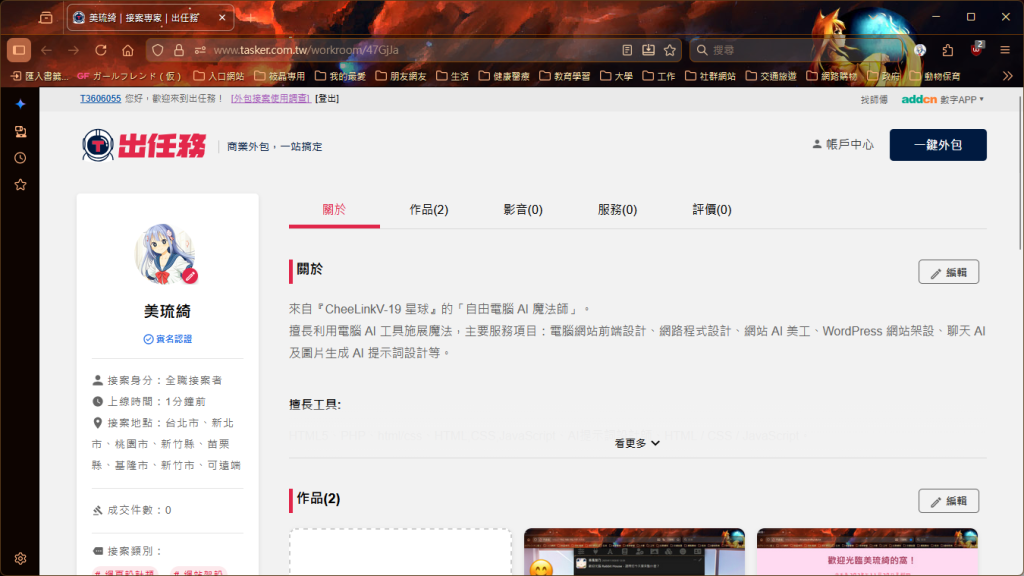Screen dimensions: 1024x576
Task: Click the 一鍵外包 button
Action: point(937,145)
